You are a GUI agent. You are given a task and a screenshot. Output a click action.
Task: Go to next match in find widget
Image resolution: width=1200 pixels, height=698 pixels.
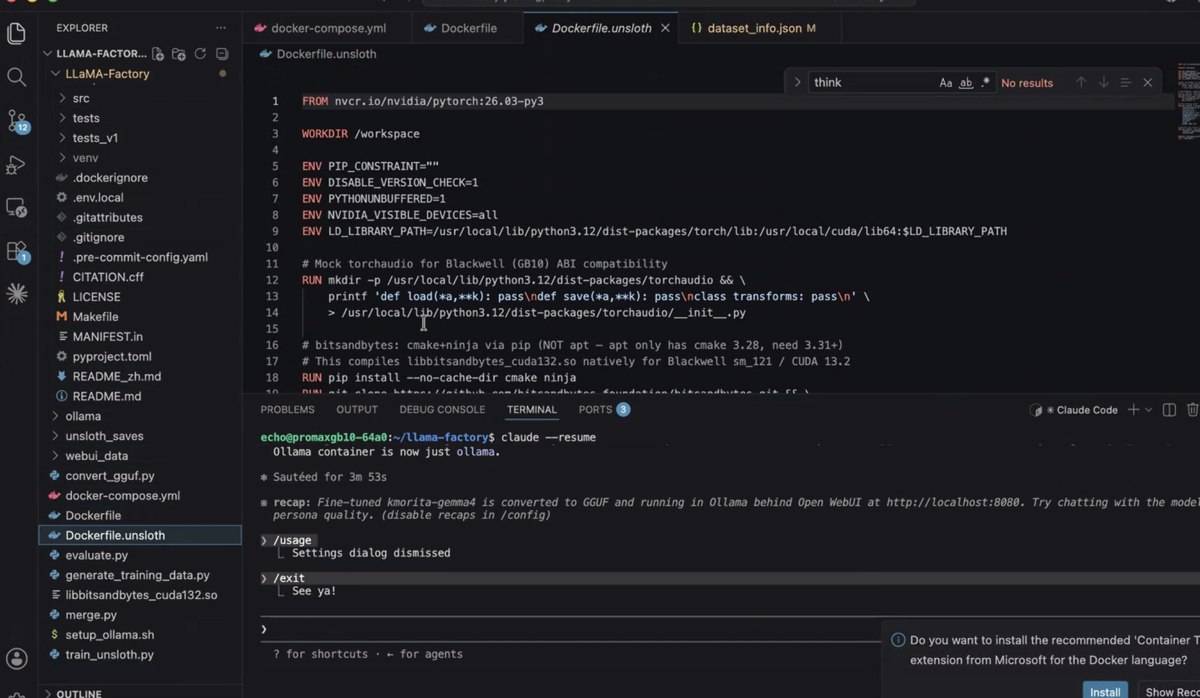coord(1104,83)
